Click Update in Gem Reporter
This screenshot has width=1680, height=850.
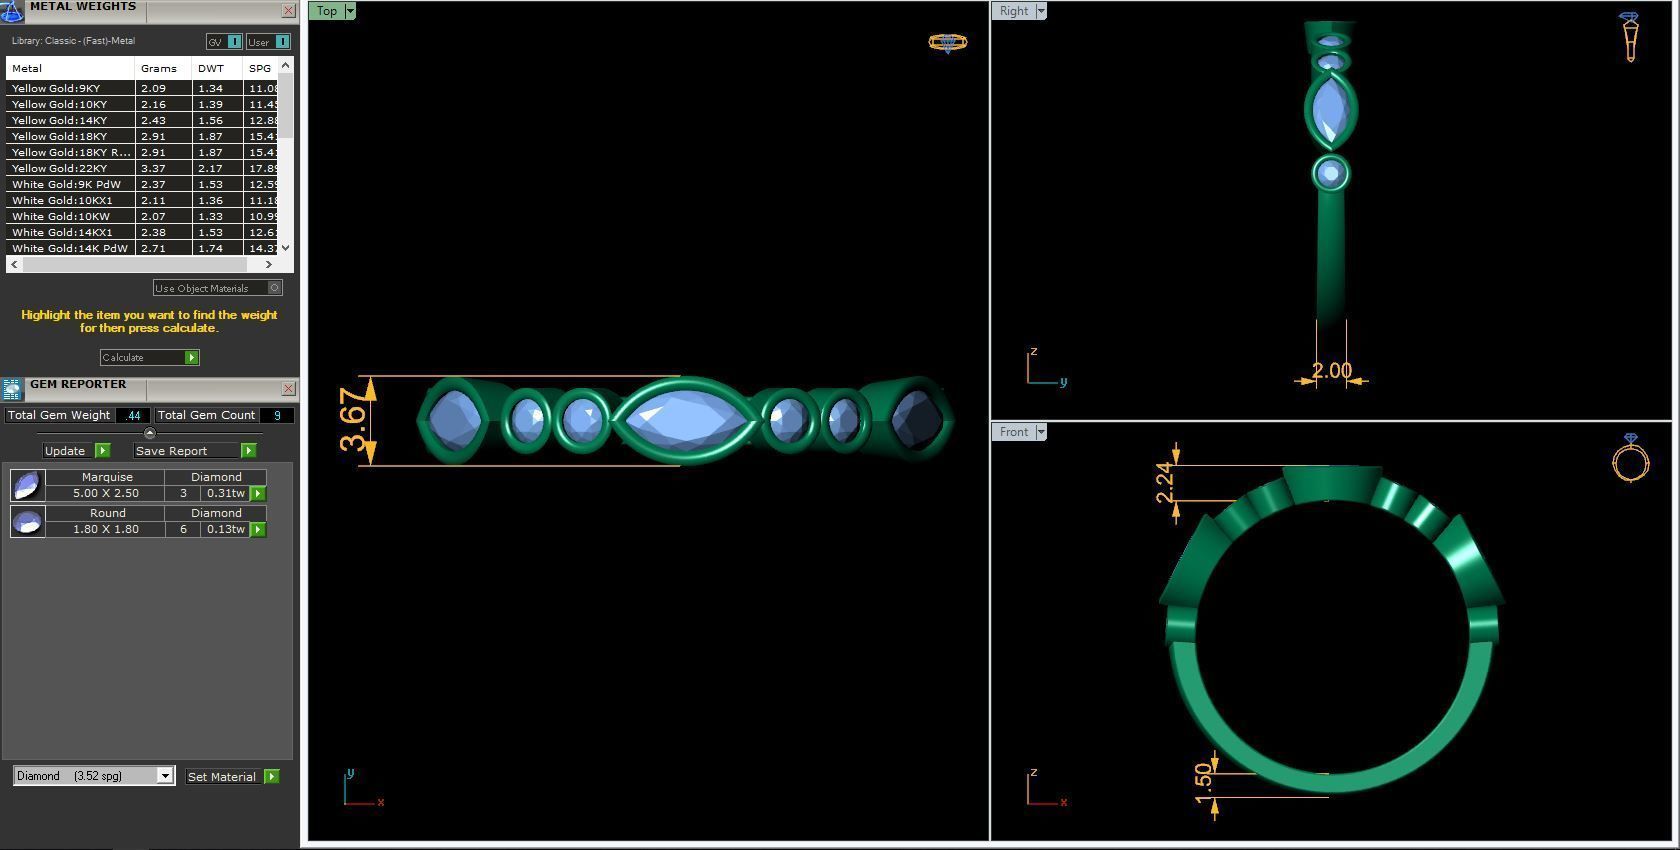click(65, 451)
